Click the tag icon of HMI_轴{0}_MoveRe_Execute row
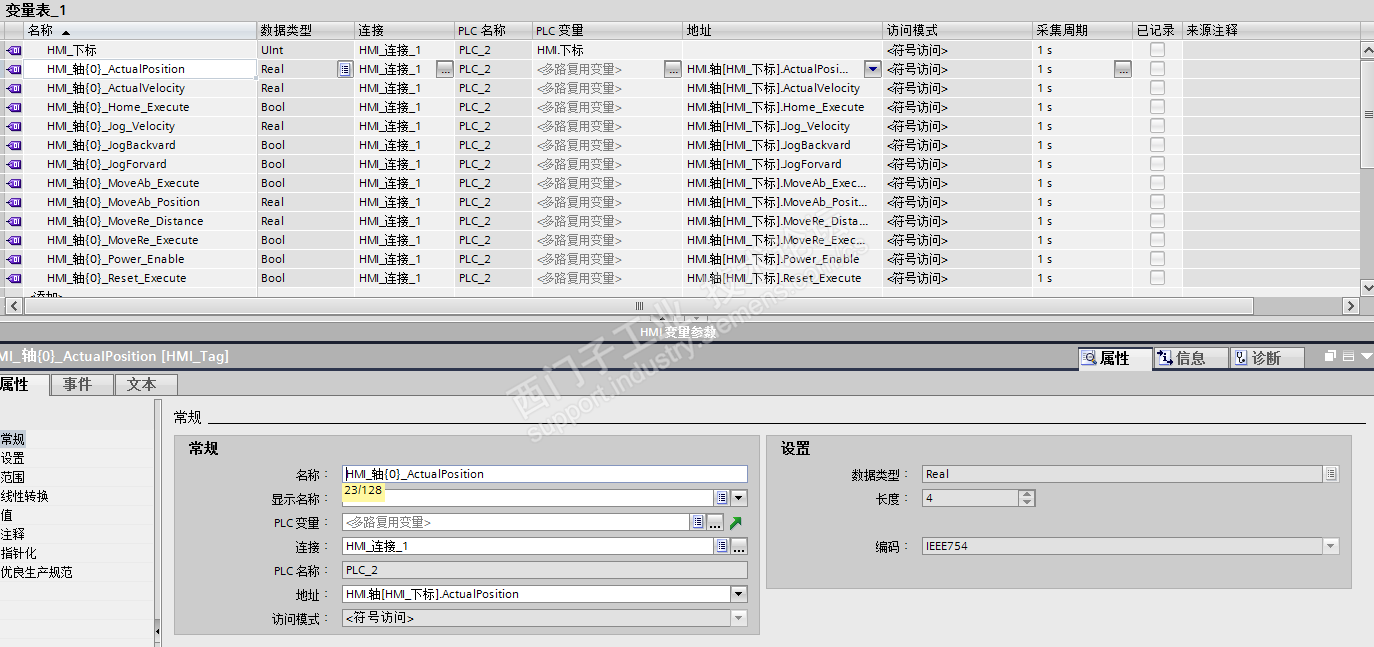The image size is (1374, 647). point(13,240)
